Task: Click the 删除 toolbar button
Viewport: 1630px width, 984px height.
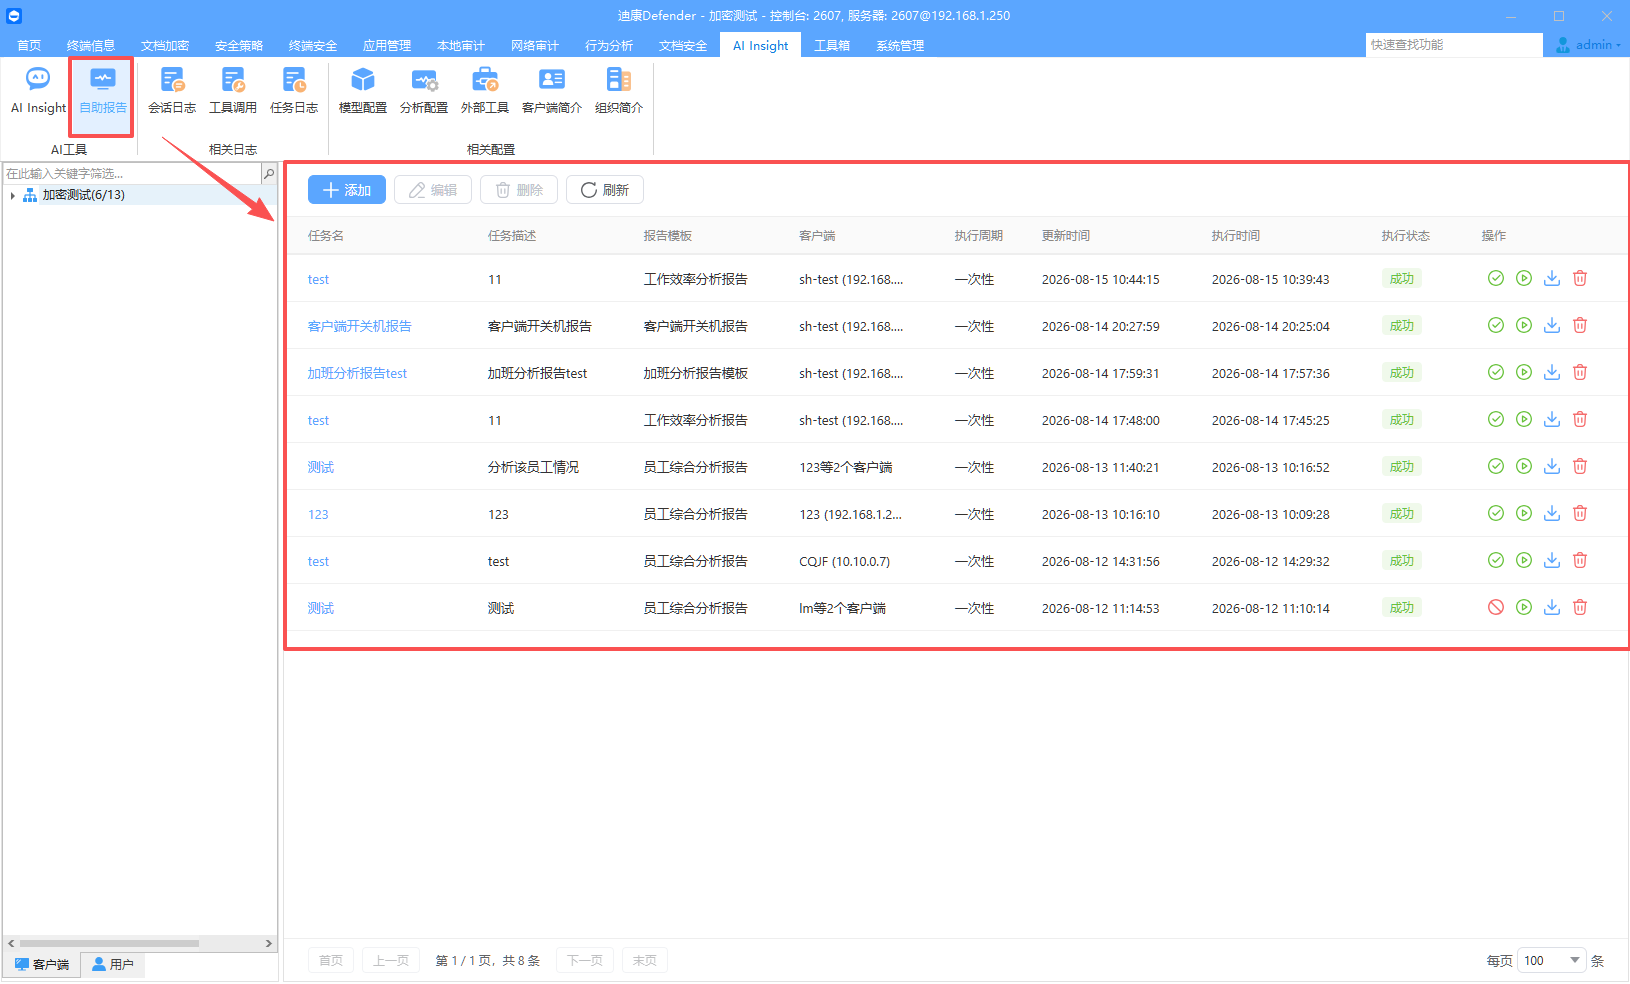Action: click(519, 190)
